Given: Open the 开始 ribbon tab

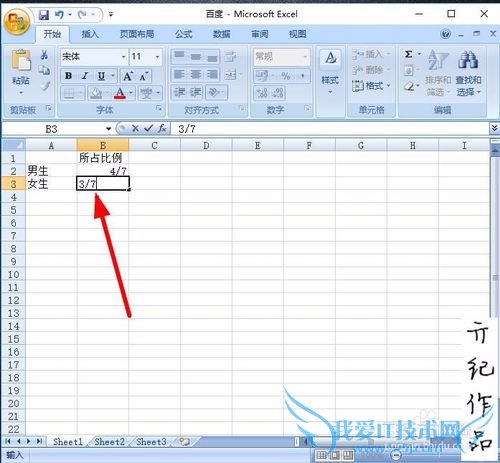Looking at the screenshot, I should coord(52,34).
